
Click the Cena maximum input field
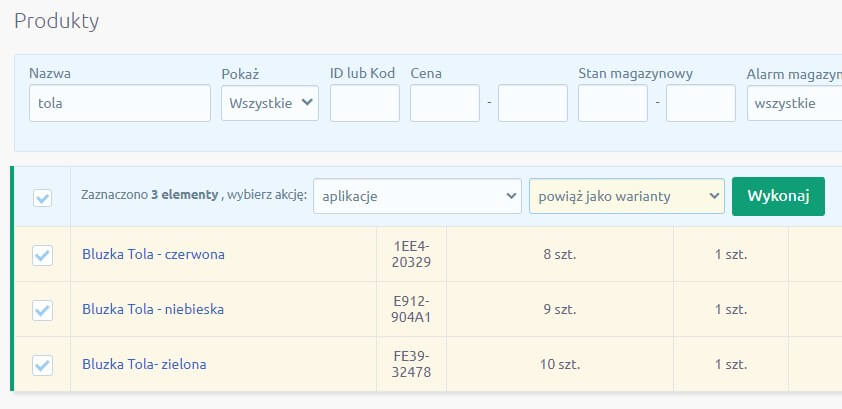click(x=533, y=103)
